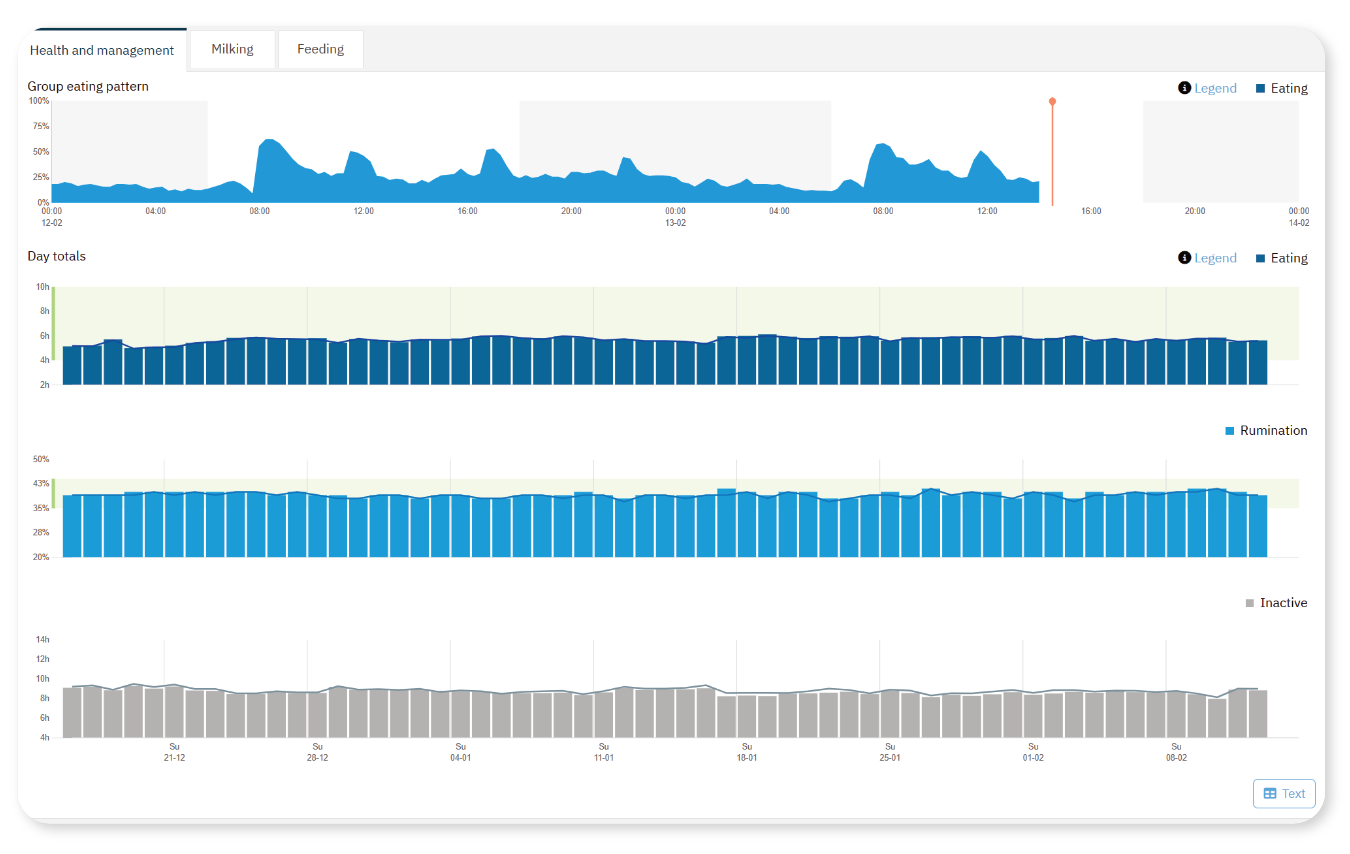Click the 08-02 week label

click(x=1176, y=758)
